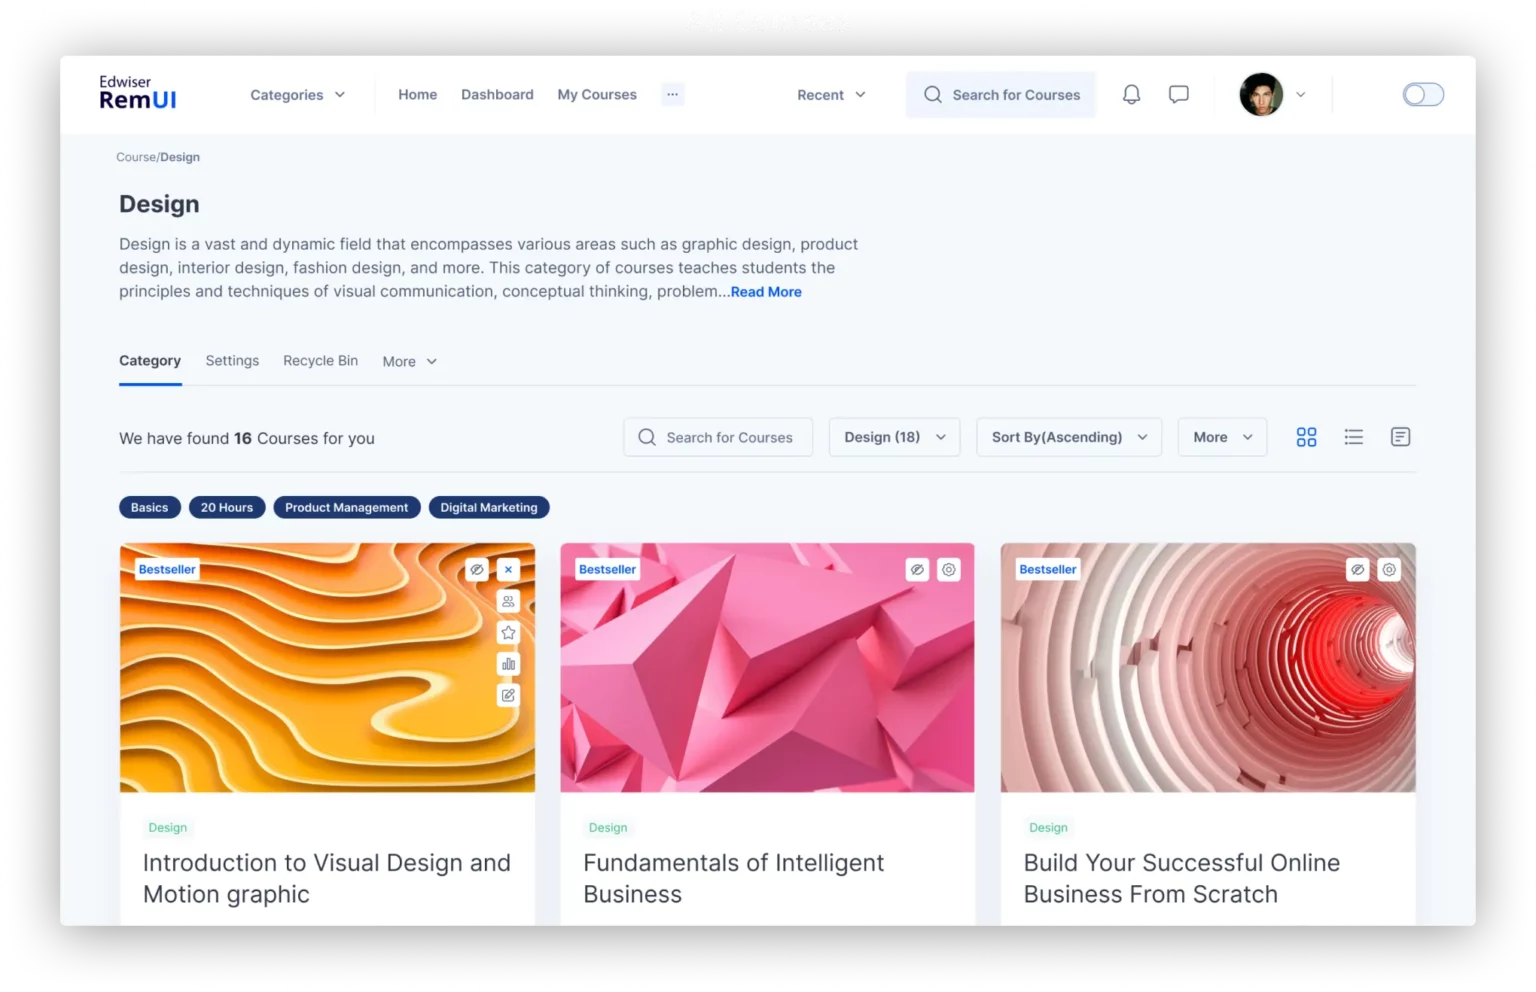Open notifications bell icon
Screen dimensions: 1536x992
click(x=1131, y=94)
